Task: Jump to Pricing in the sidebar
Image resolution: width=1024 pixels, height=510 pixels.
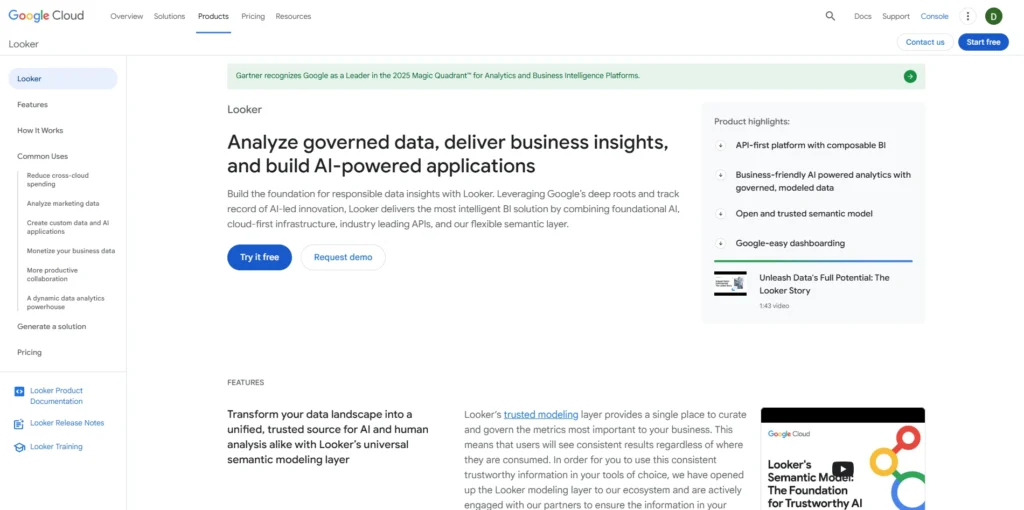Action: click(29, 353)
